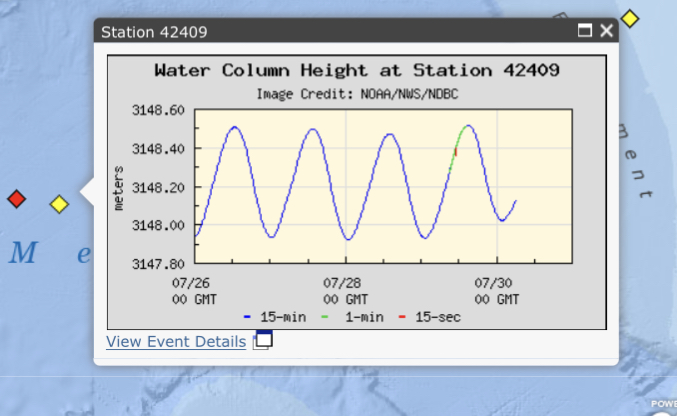Click the yellow diamond marker beside the red one
Viewport: 677px width, 416px height.
[59, 204]
